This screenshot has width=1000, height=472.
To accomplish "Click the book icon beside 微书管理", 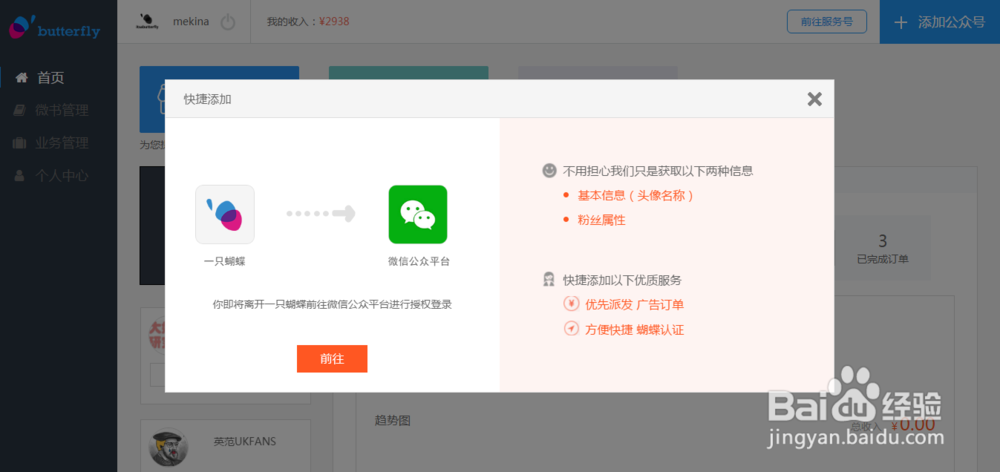I will point(20,110).
